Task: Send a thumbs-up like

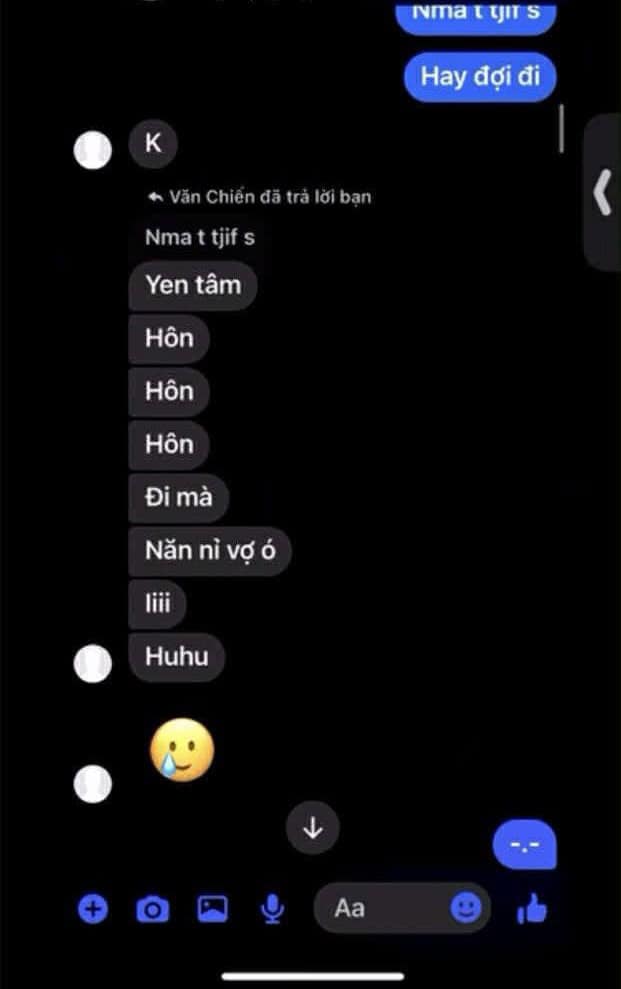Action: (532, 909)
